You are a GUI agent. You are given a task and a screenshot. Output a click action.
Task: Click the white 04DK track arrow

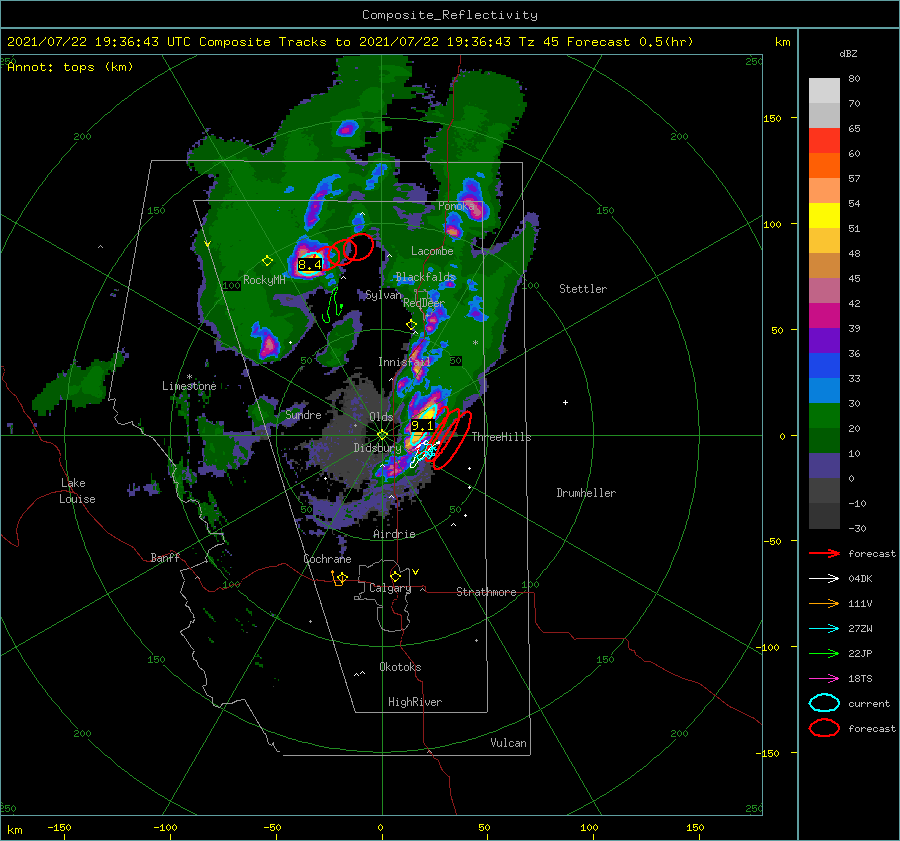824,579
